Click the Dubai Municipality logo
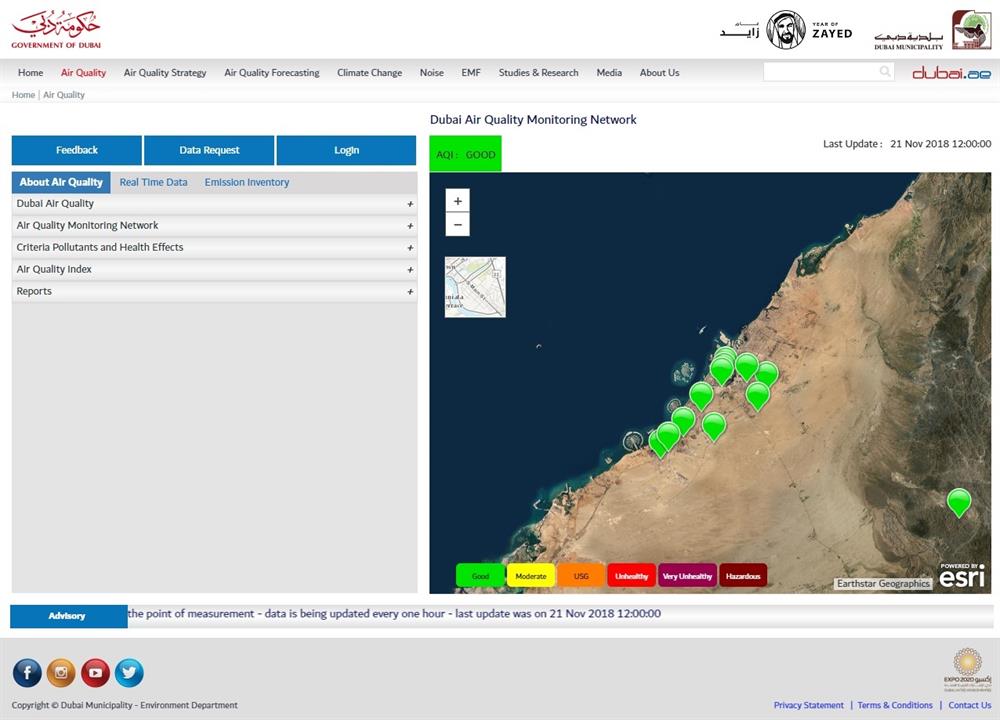 pyautogui.click(x=932, y=30)
